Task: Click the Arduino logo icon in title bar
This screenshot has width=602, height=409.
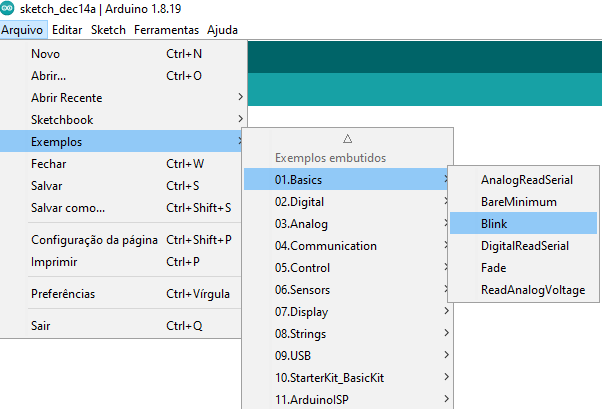Action: pos(7,8)
